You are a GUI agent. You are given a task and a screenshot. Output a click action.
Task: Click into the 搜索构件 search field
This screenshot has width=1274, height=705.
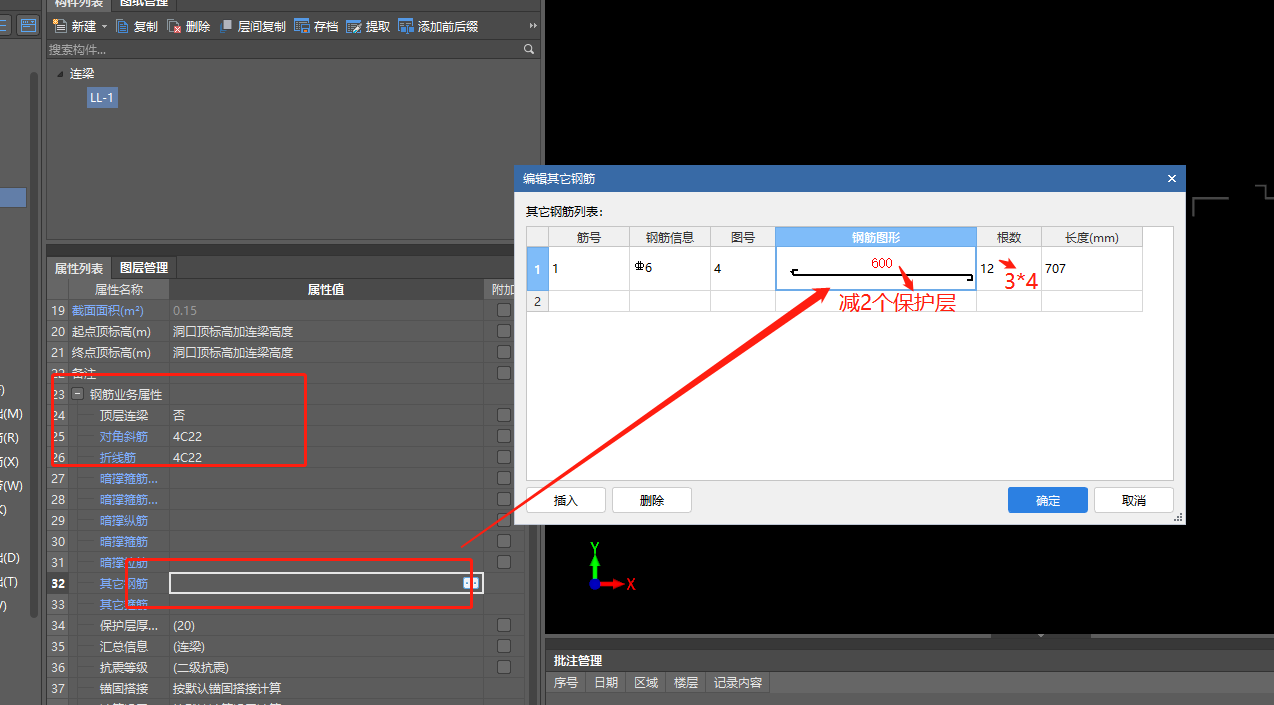click(x=284, y=49)
